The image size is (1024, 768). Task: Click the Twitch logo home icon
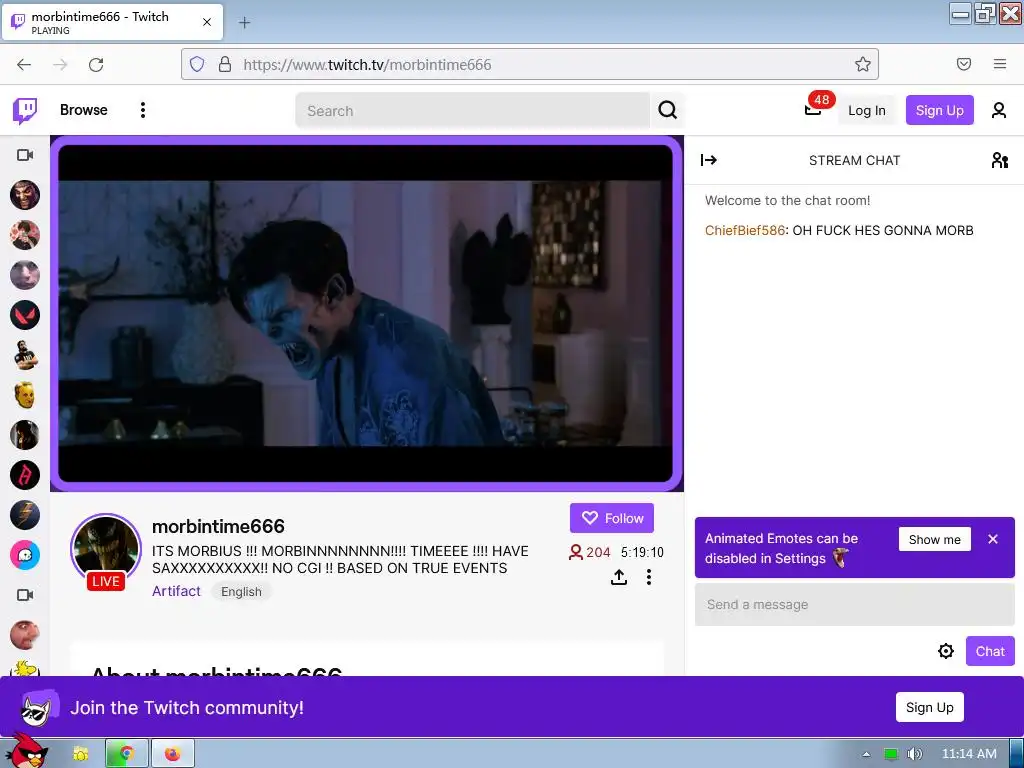point(25,110)
